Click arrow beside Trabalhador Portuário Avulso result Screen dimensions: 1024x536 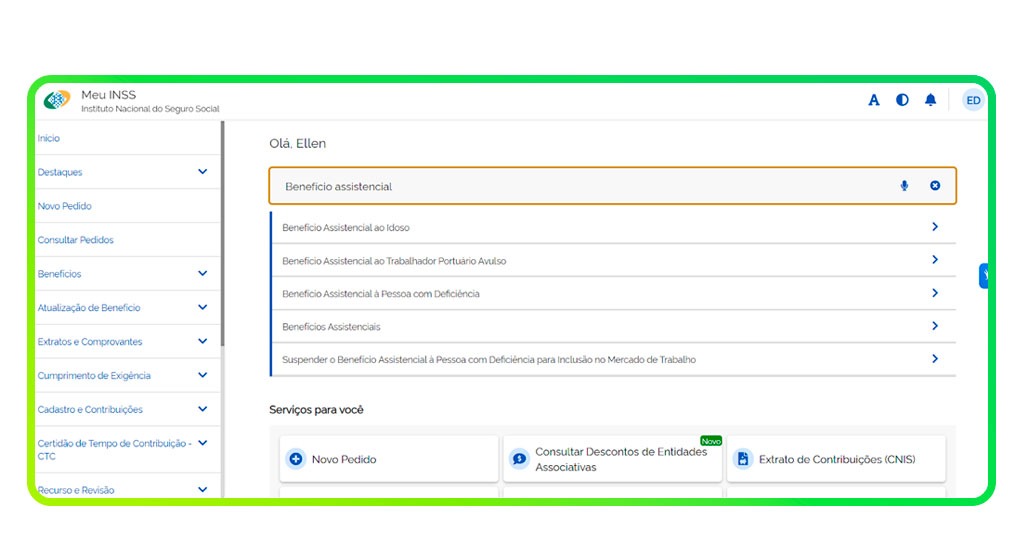coord(935,260)
